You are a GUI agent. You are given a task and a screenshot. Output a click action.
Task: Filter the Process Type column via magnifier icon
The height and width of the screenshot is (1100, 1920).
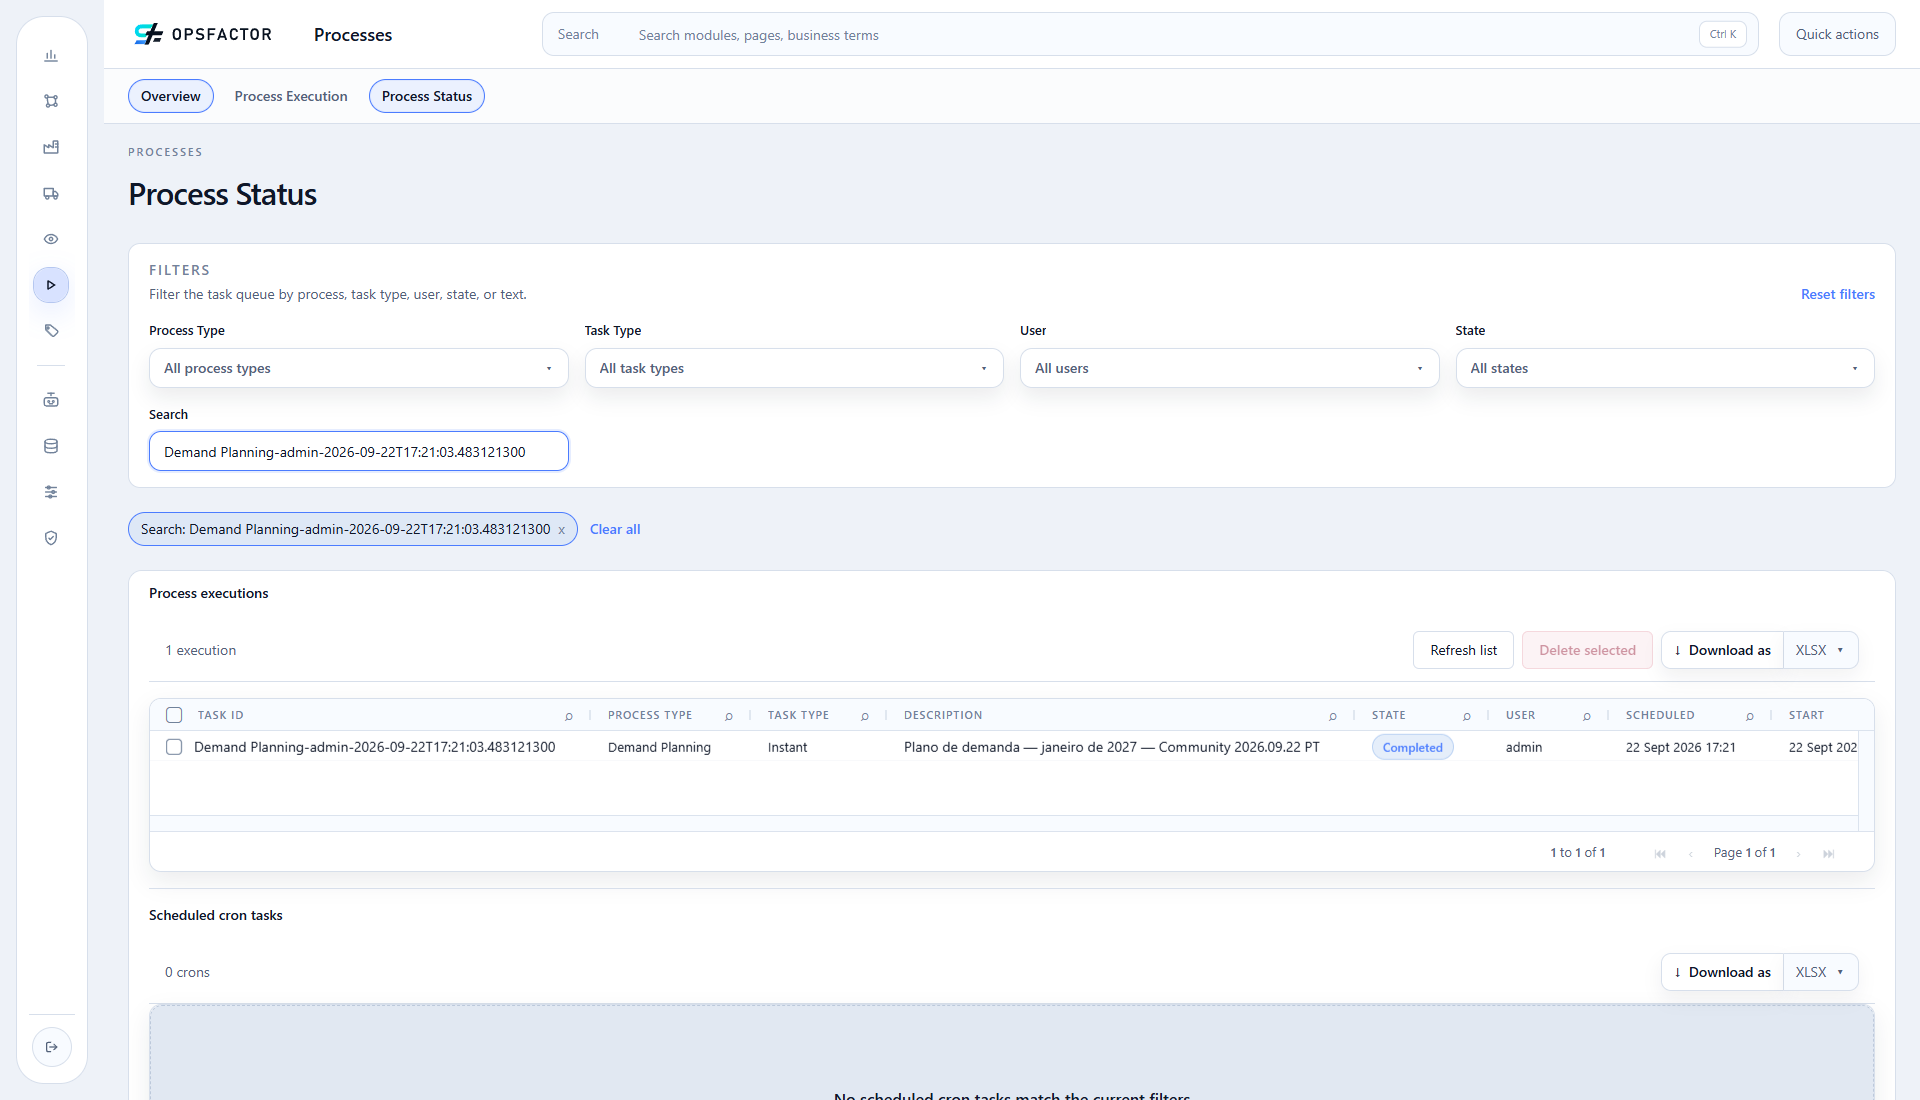tap(729, 716)
